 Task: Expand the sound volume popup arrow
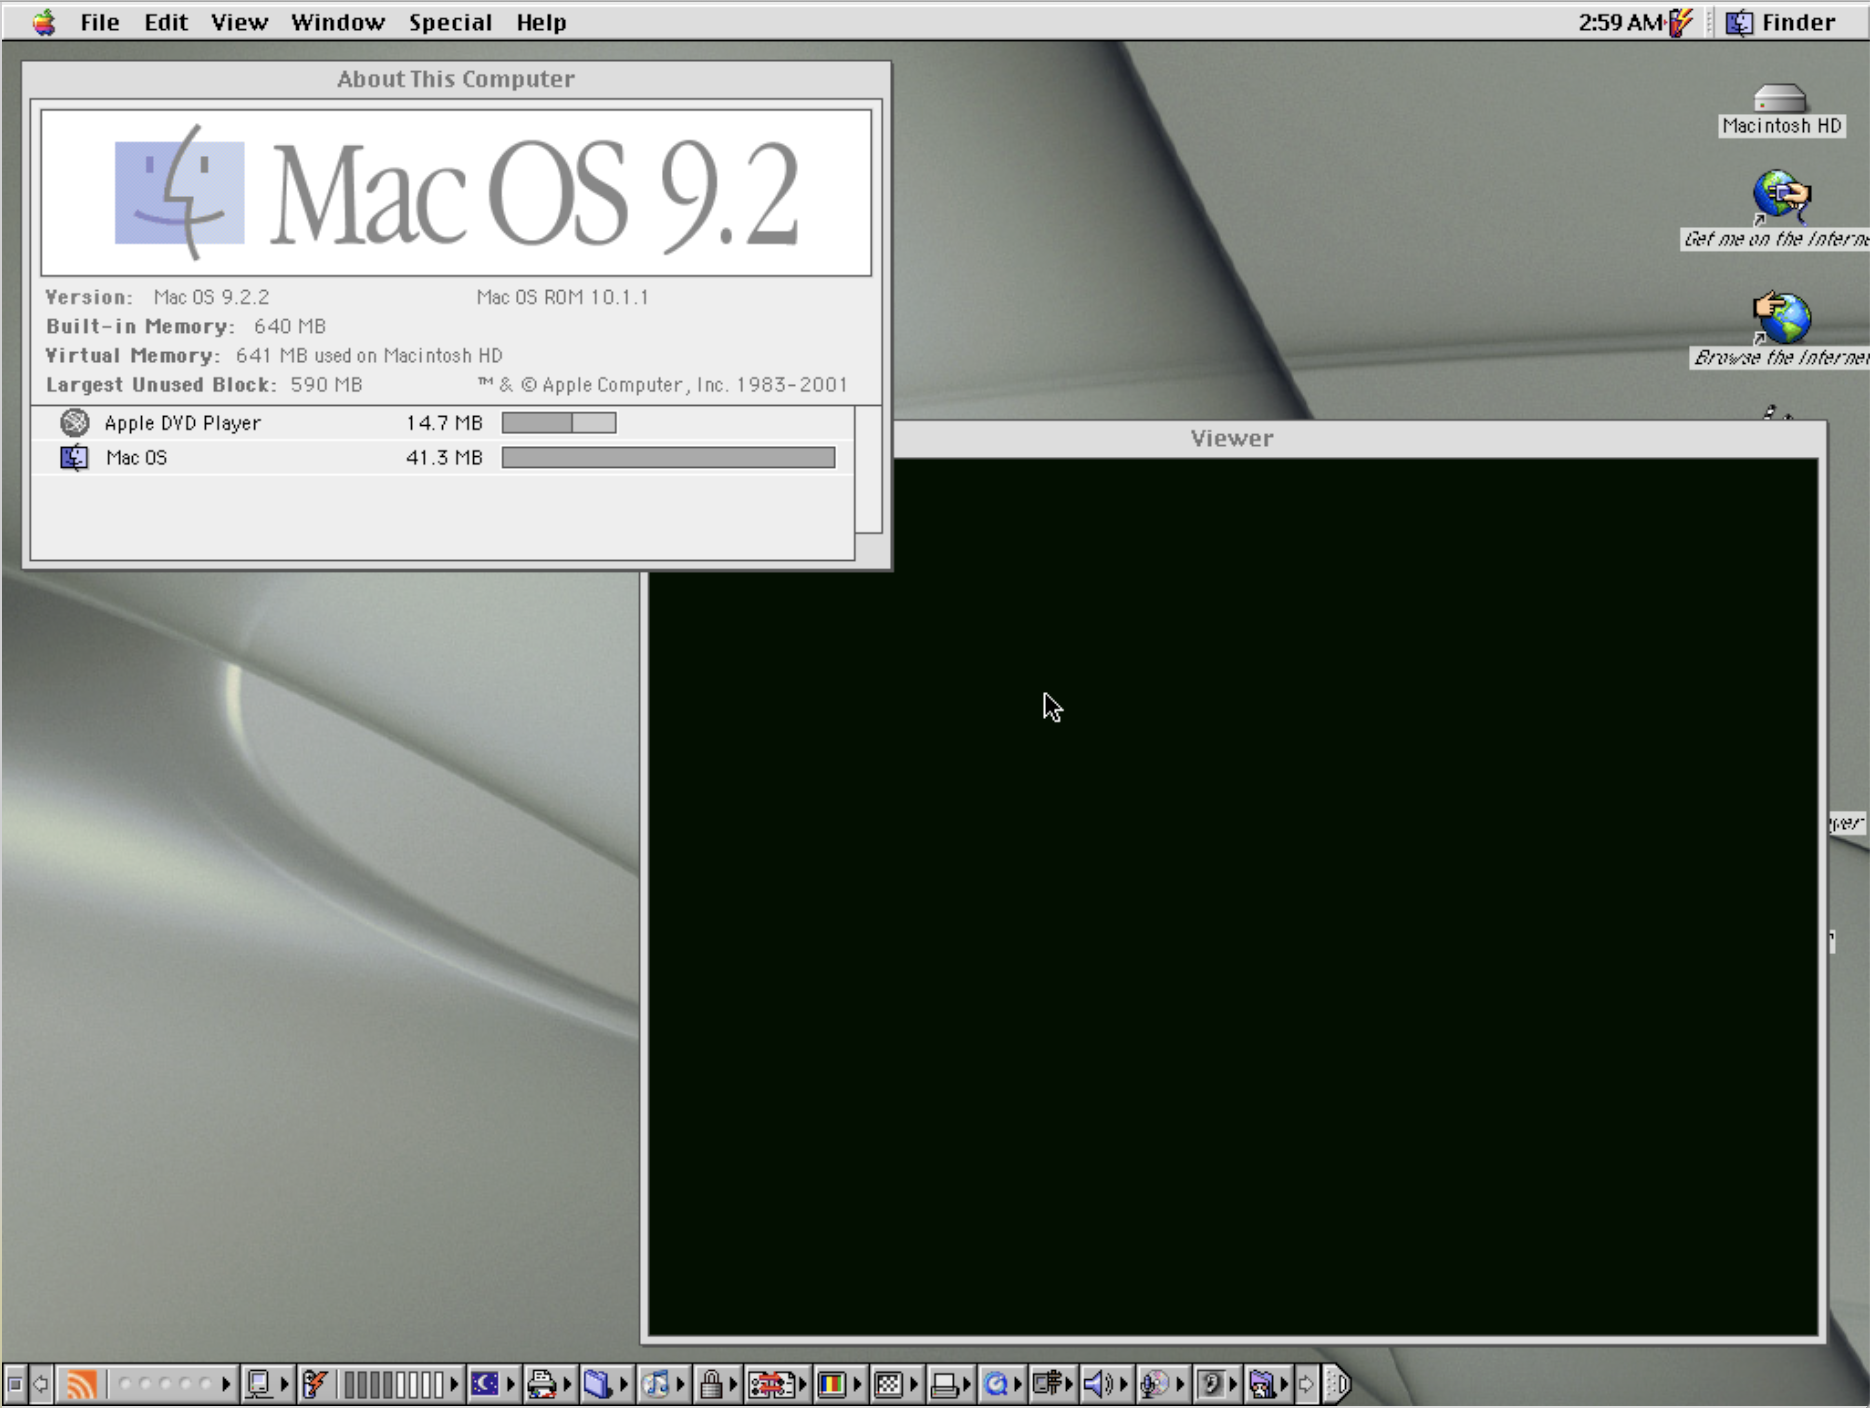(x=1124, y=1384)
